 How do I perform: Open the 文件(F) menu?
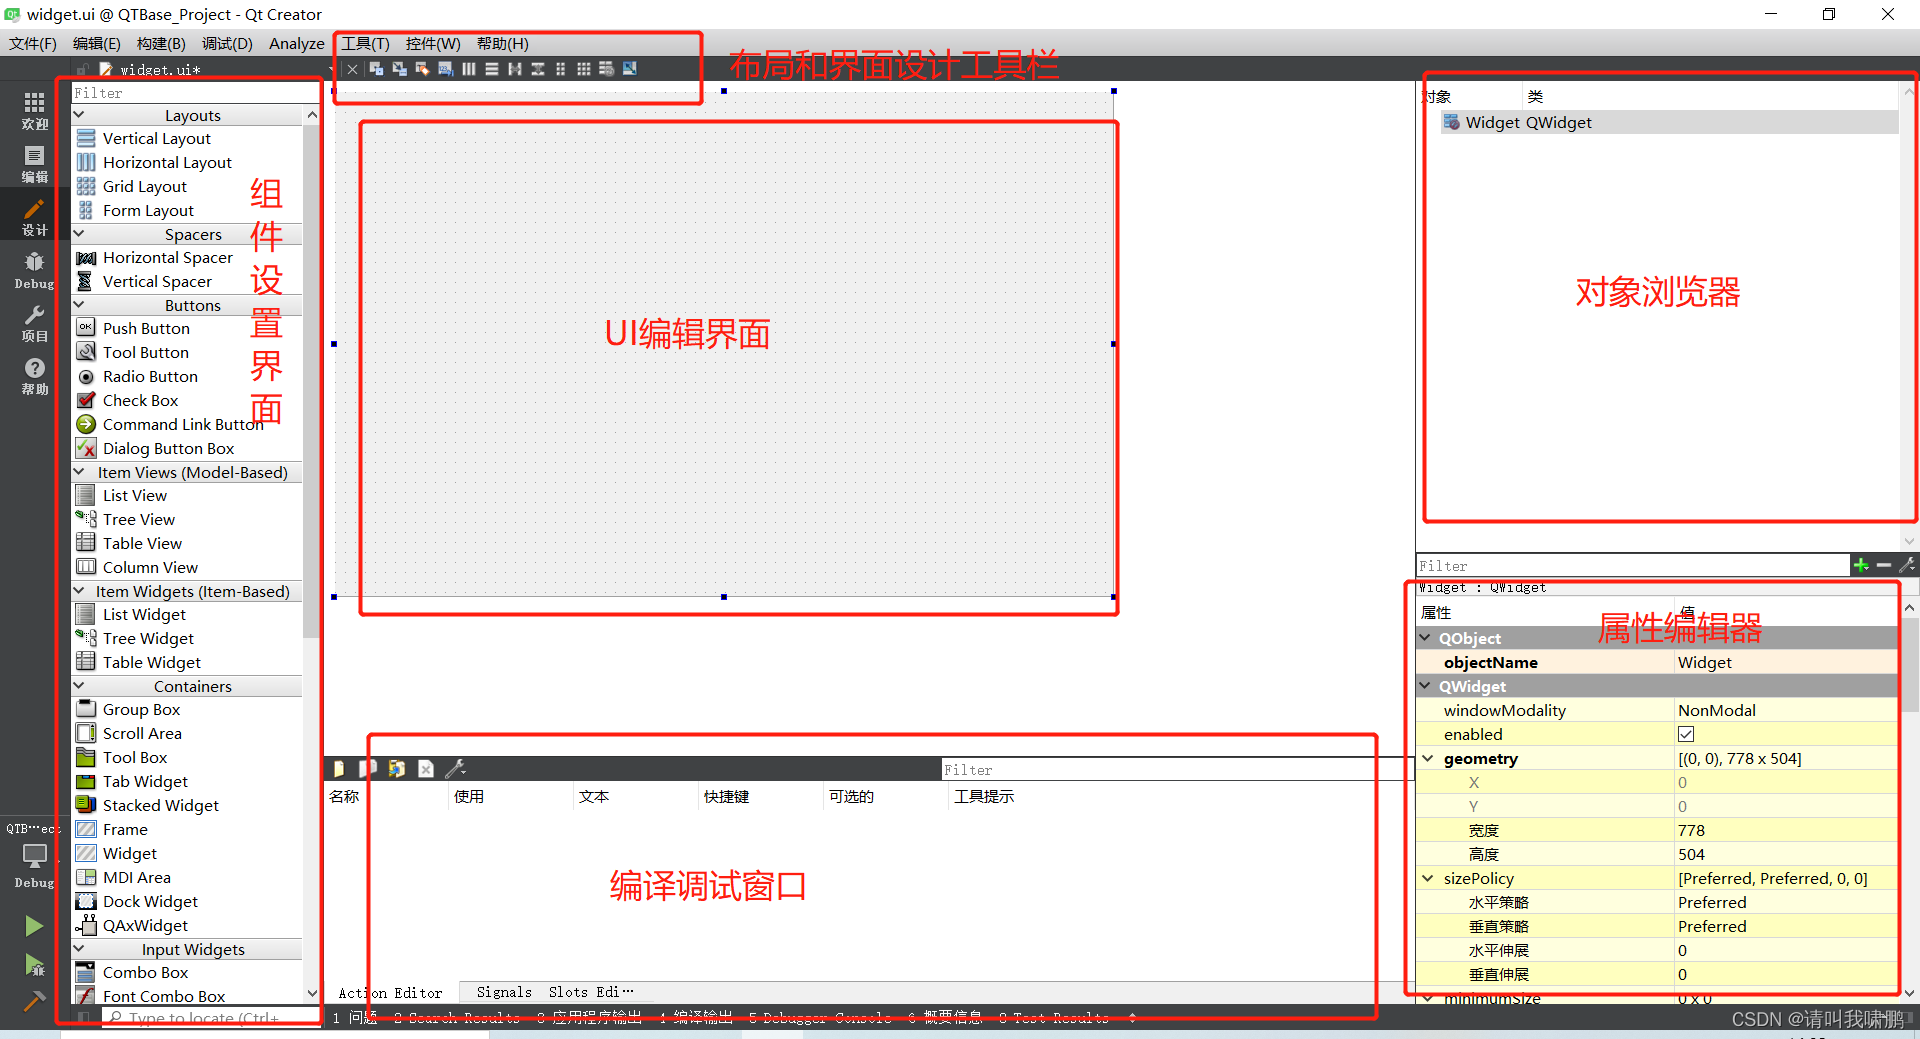(x=33, y=44)
